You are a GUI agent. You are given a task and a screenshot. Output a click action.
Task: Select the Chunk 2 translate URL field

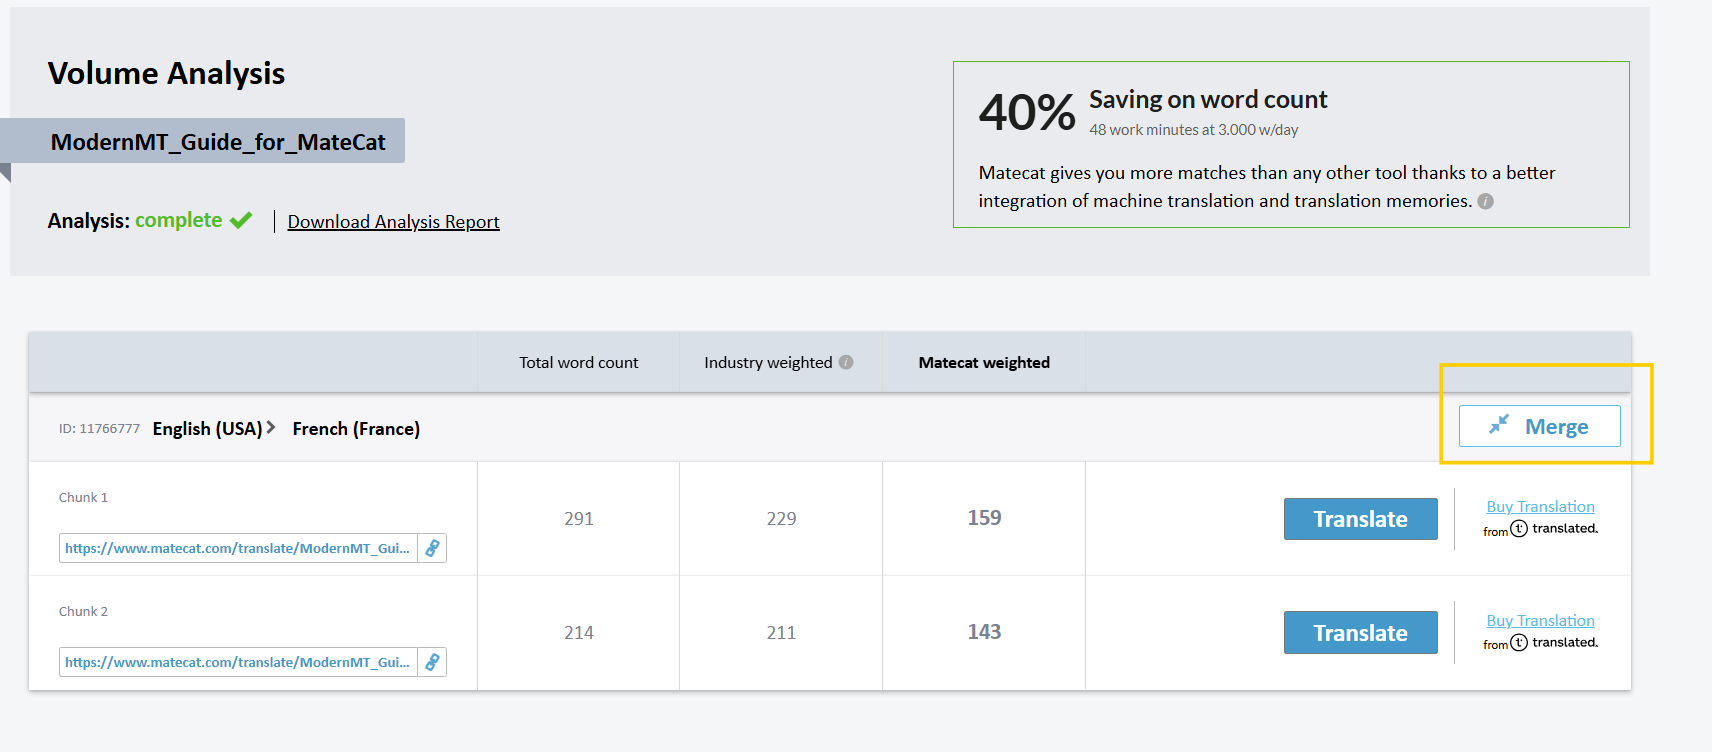(238, 662)
